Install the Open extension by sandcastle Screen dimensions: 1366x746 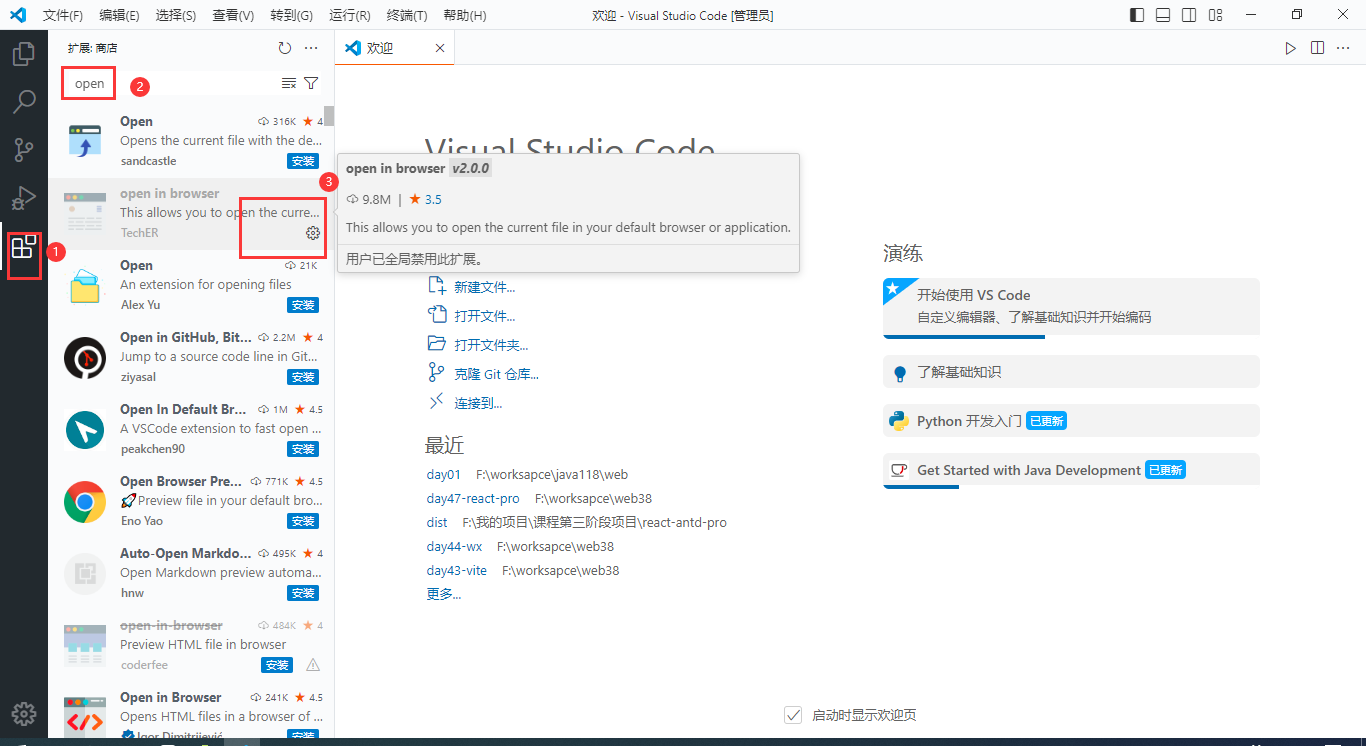[x=303, y=161]
